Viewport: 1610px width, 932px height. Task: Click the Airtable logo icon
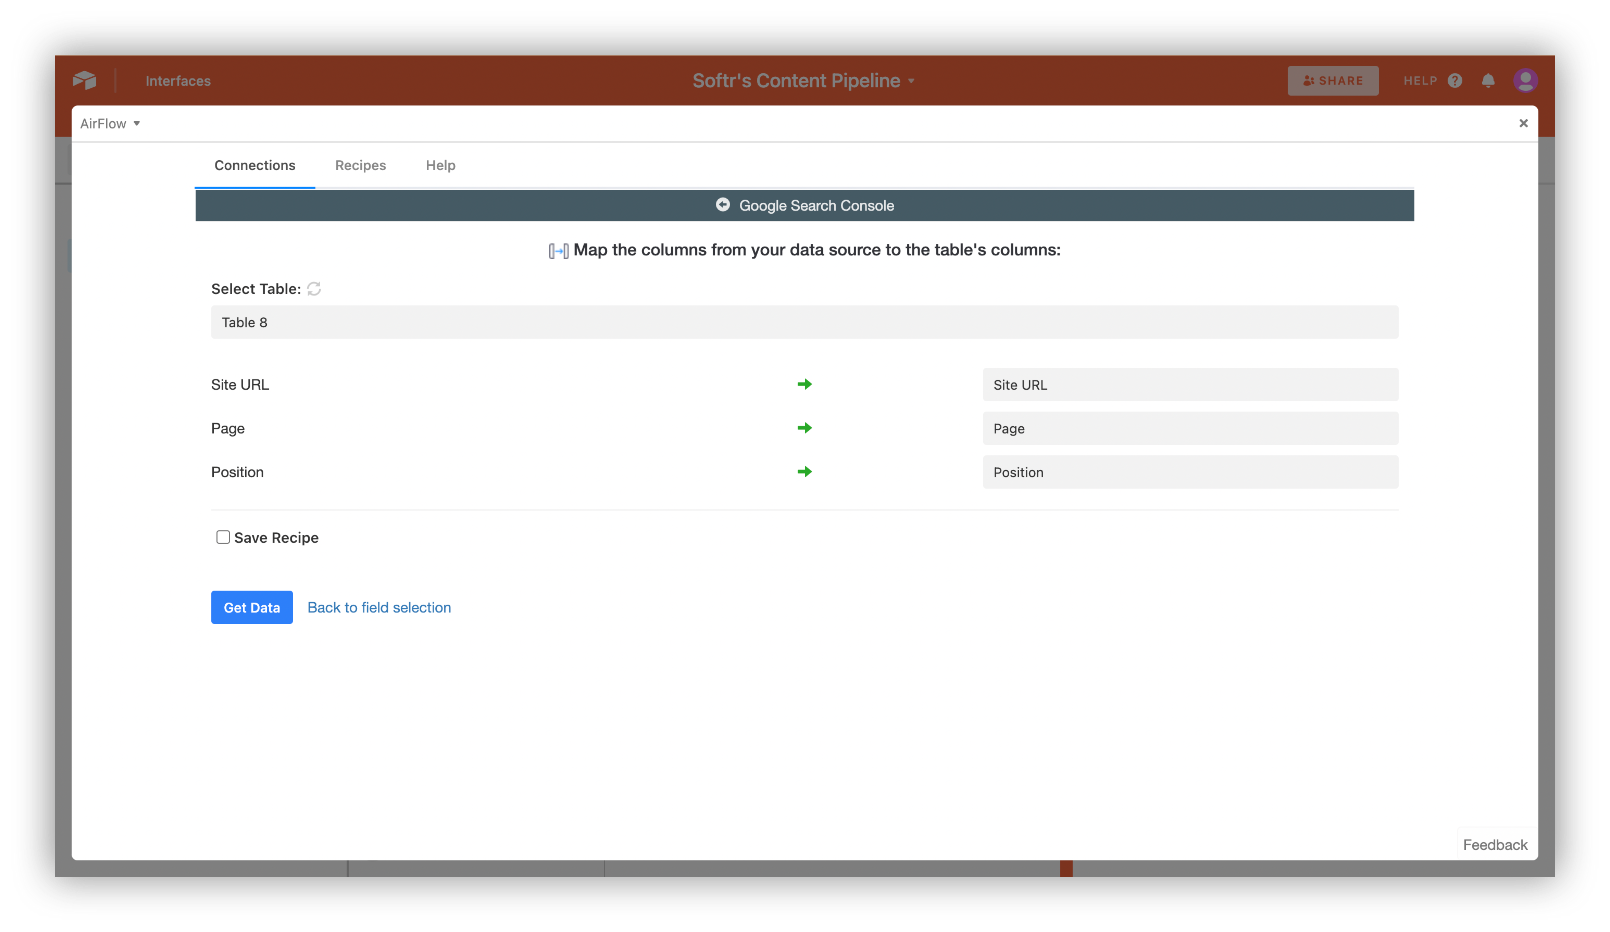click(x=85, y=80)
